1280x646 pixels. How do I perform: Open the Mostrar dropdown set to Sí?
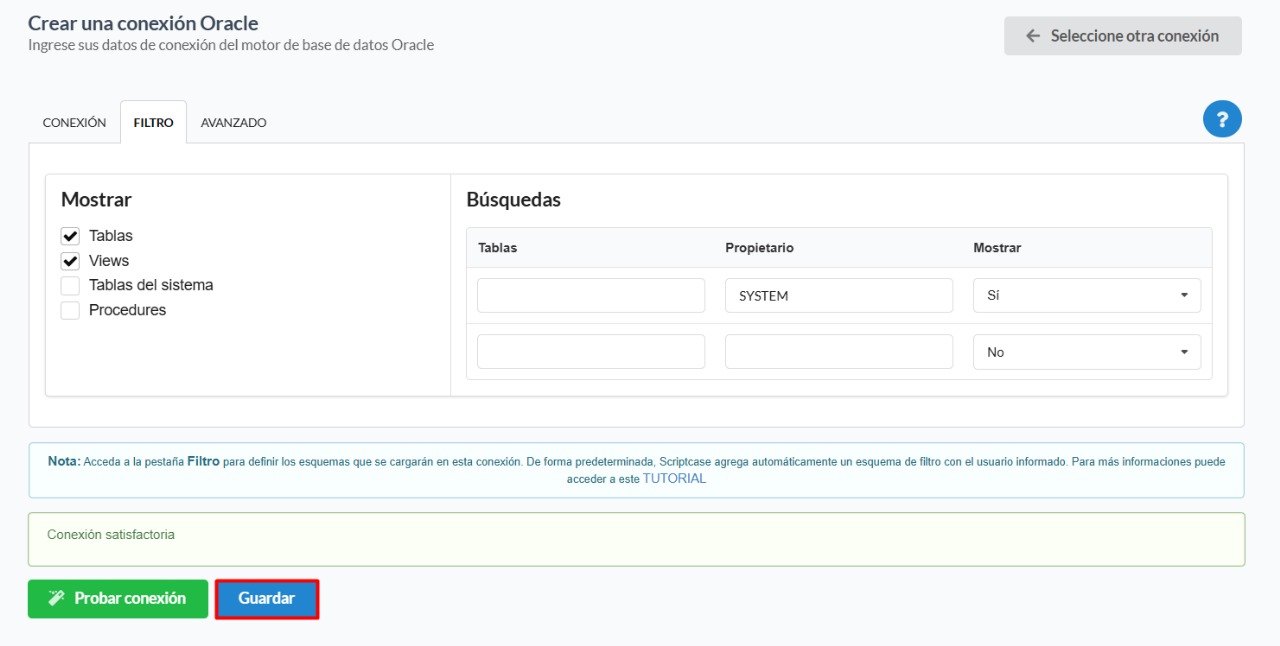pos(1087,296)
